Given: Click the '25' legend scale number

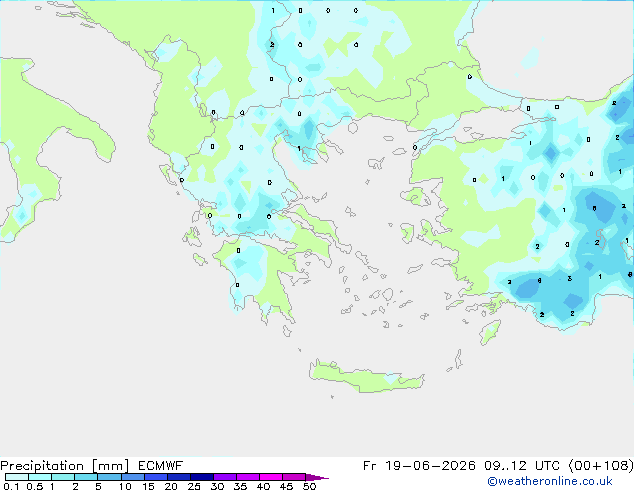Looking at the screenshot, I should click(x=194, y=486).
